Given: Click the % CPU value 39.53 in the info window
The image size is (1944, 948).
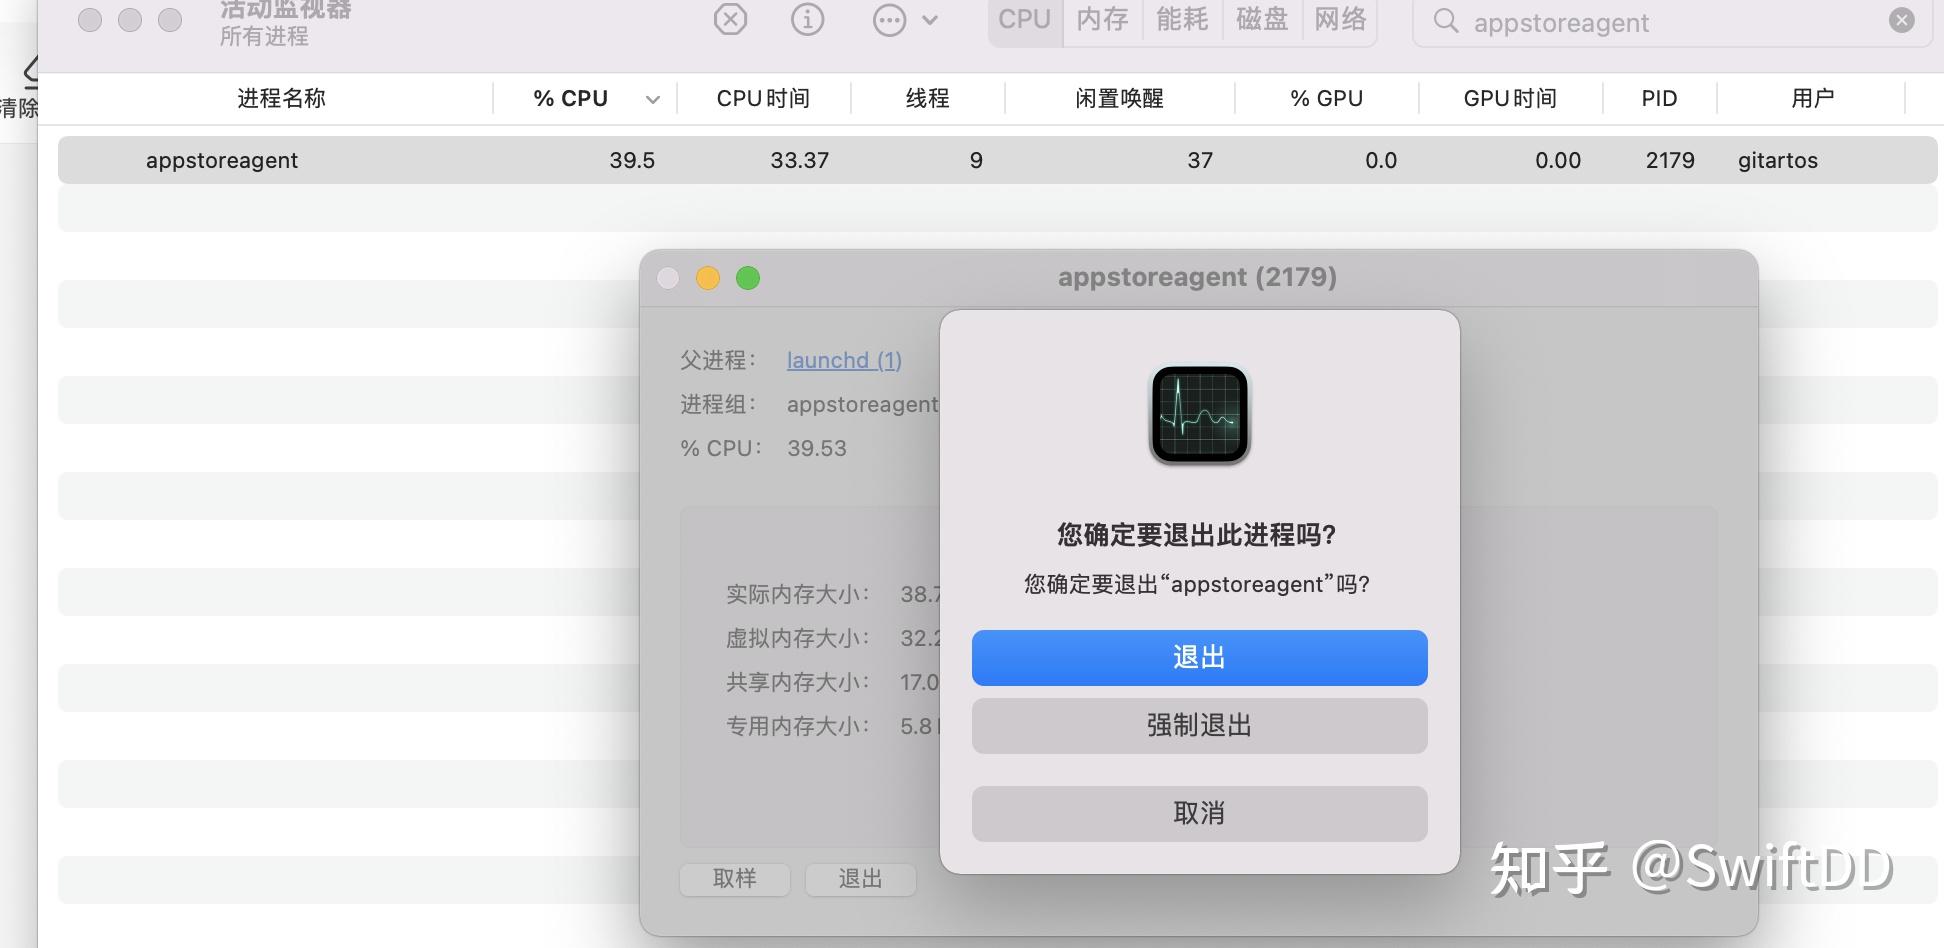Looking at the screenshot, I should [817, 448].
